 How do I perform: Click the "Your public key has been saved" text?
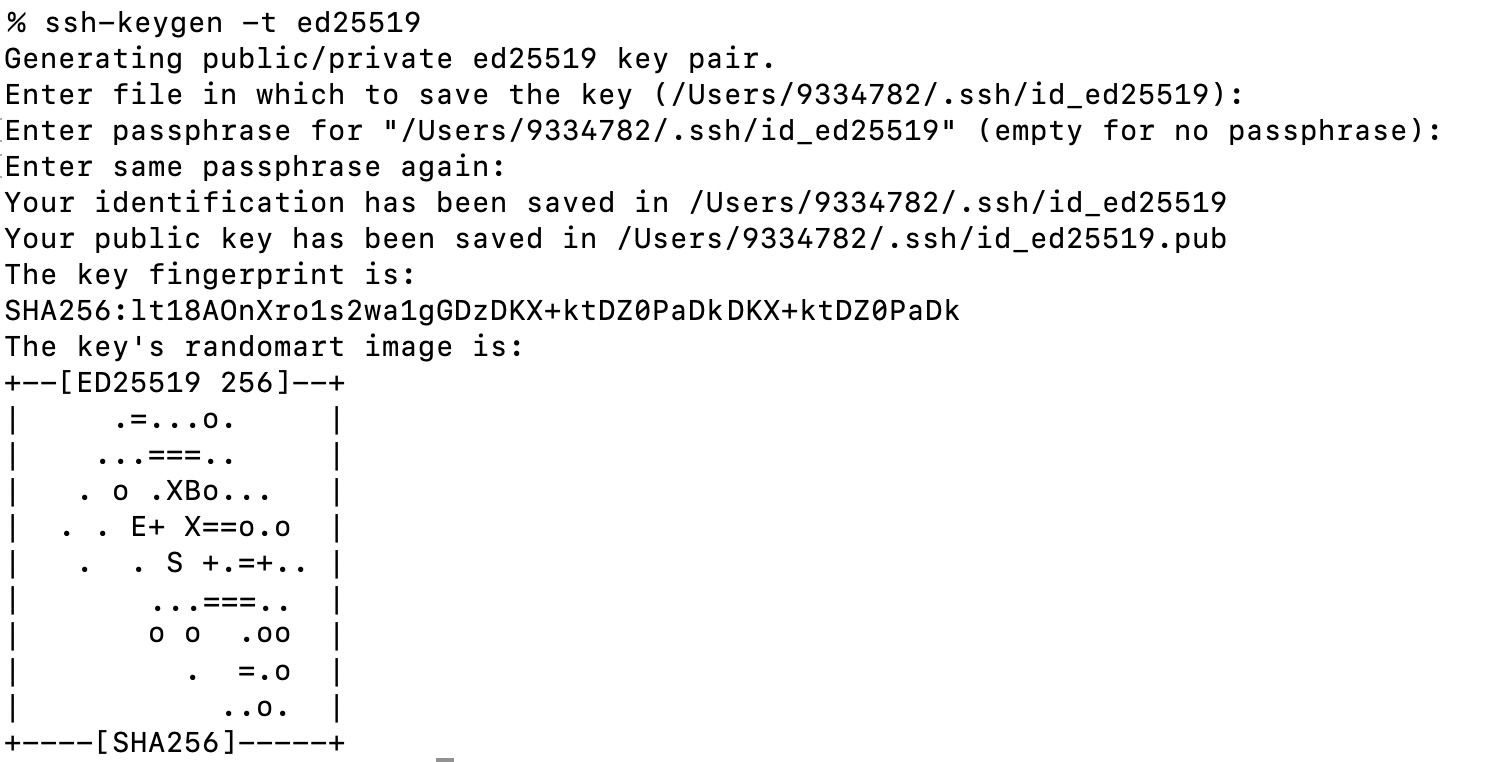point(274,239)
